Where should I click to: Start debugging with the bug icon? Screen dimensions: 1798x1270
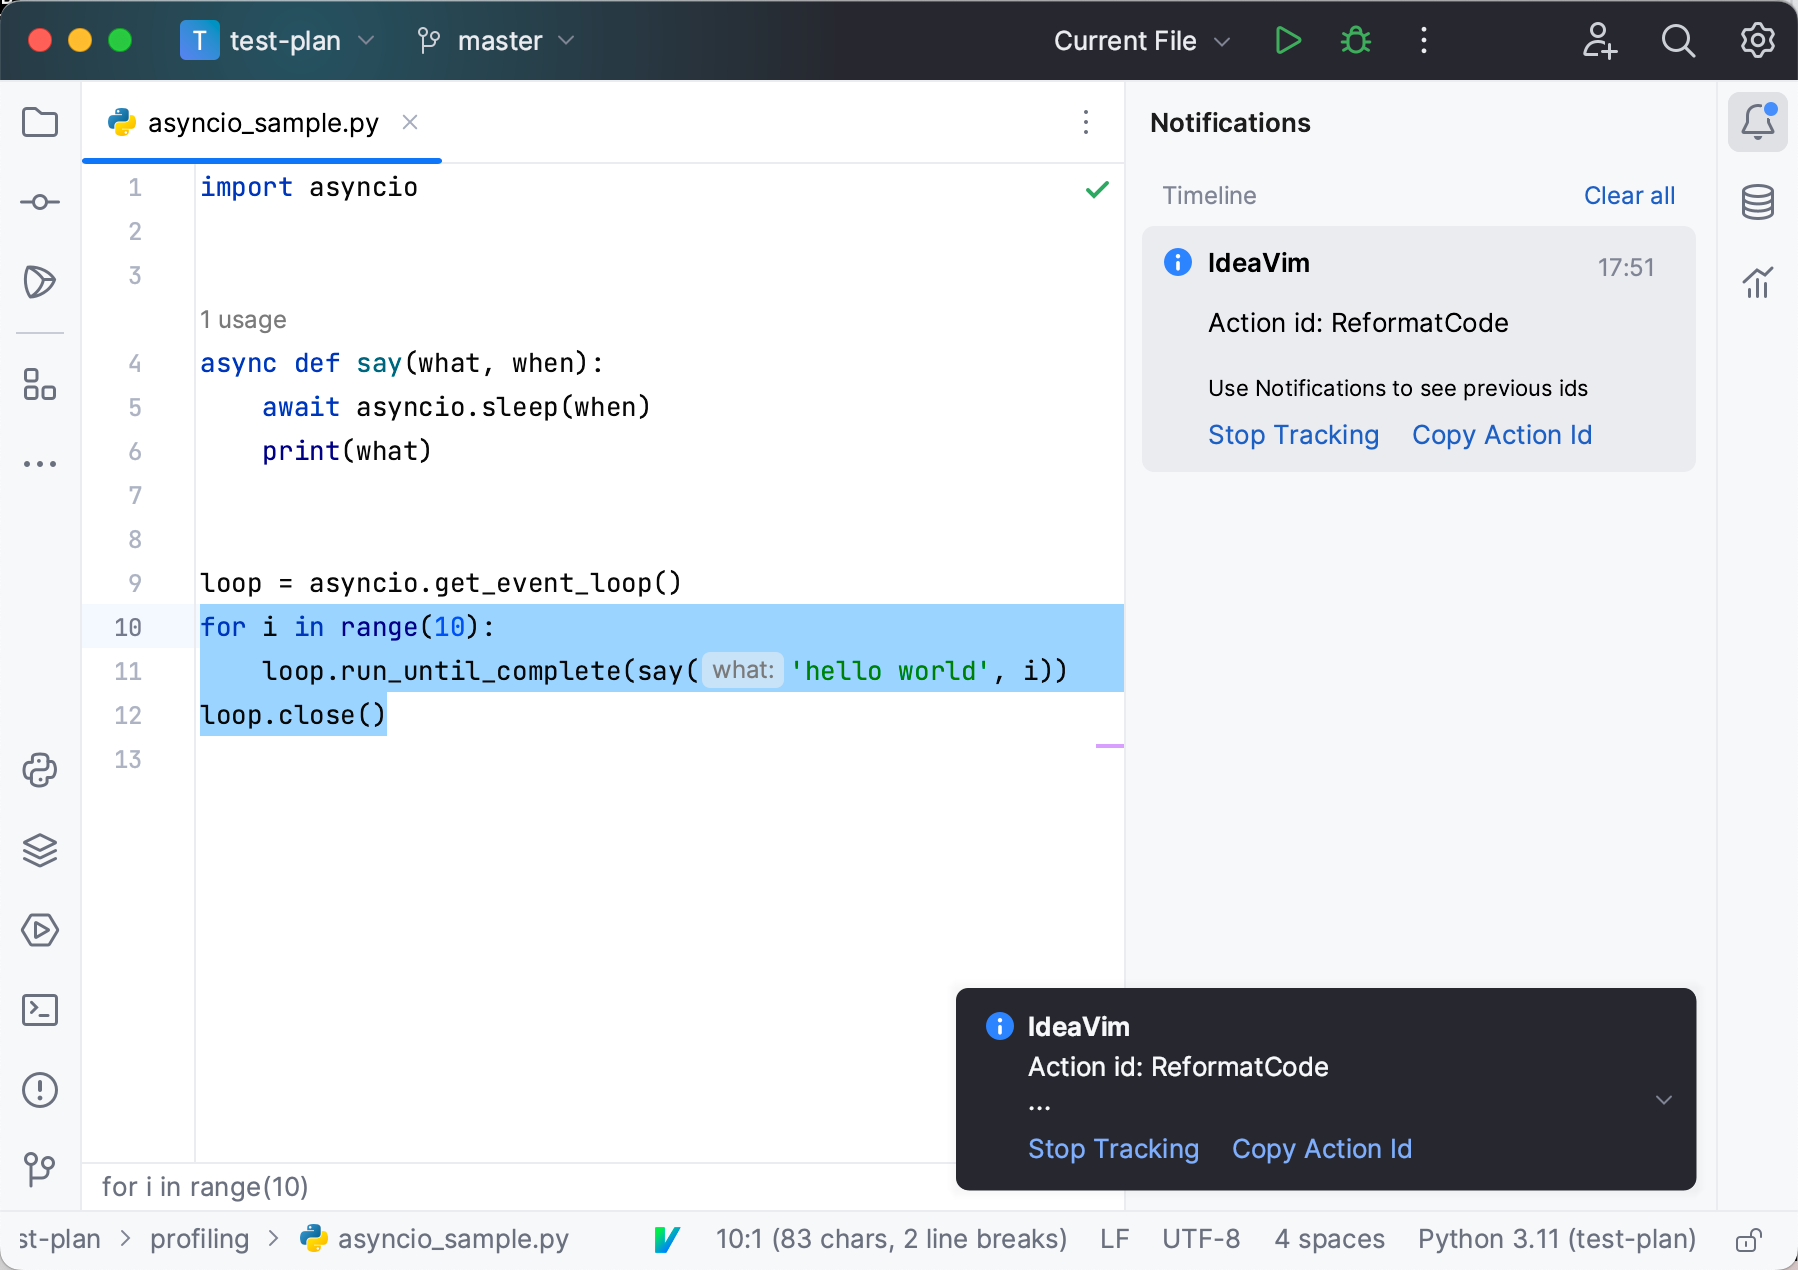1356,41
